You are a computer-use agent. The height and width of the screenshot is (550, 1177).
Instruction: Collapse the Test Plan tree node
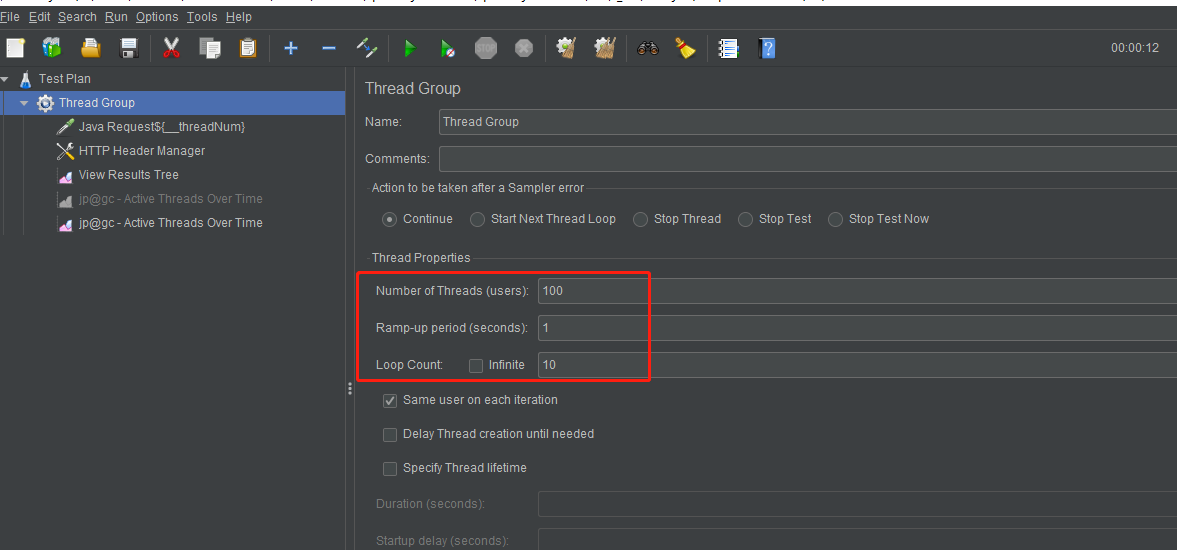point(5,79)
